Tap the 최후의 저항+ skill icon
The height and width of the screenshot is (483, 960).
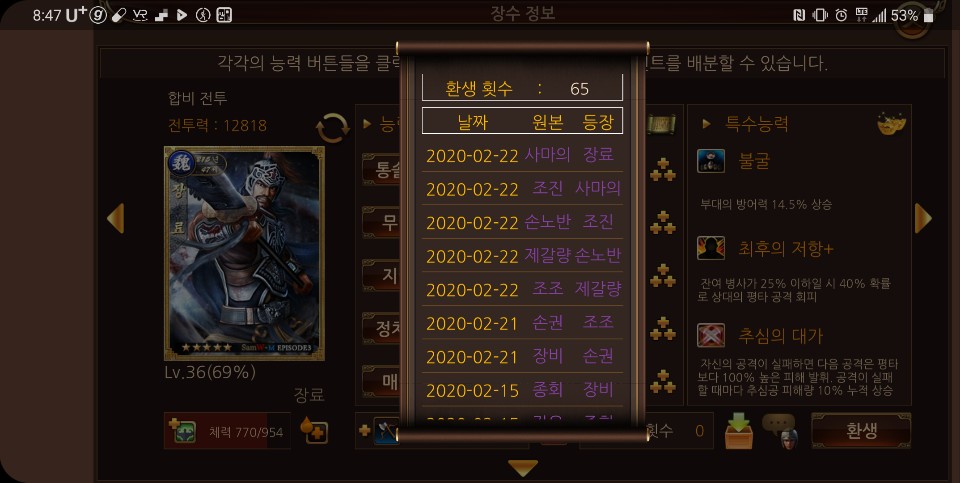pos(711,249)
